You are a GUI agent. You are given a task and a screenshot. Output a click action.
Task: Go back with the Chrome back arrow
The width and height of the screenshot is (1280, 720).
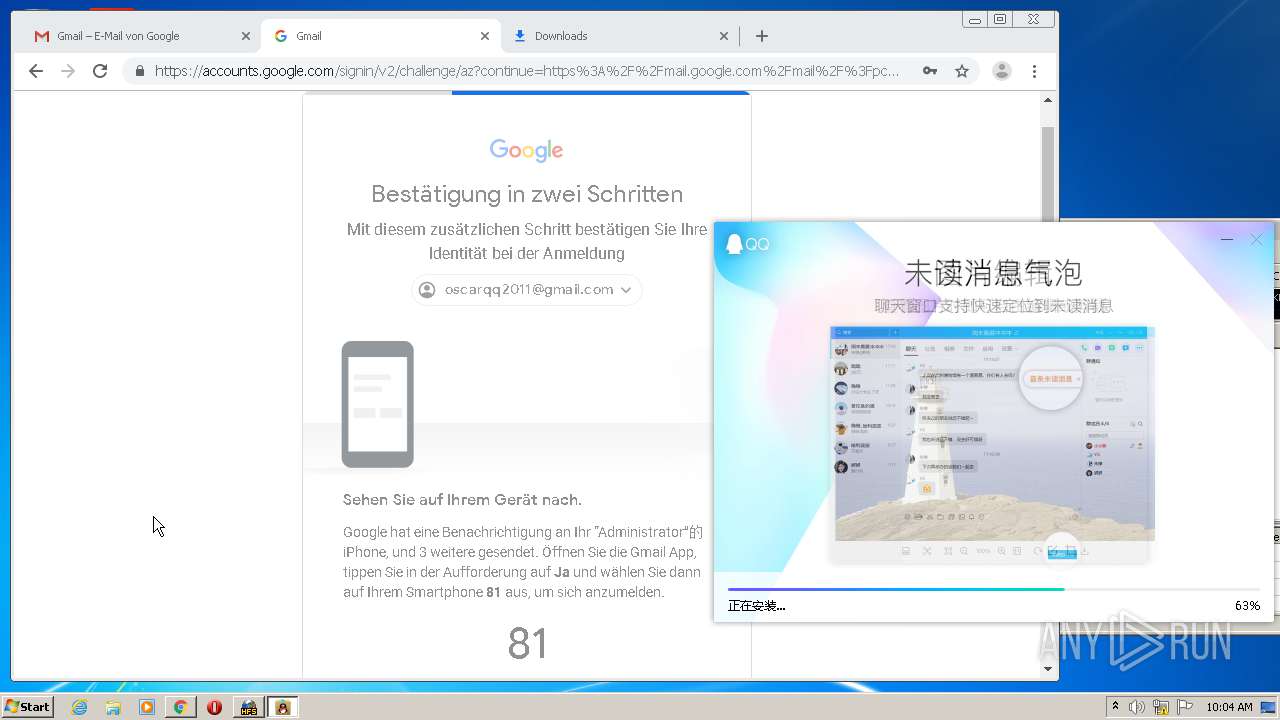[36, 71]
